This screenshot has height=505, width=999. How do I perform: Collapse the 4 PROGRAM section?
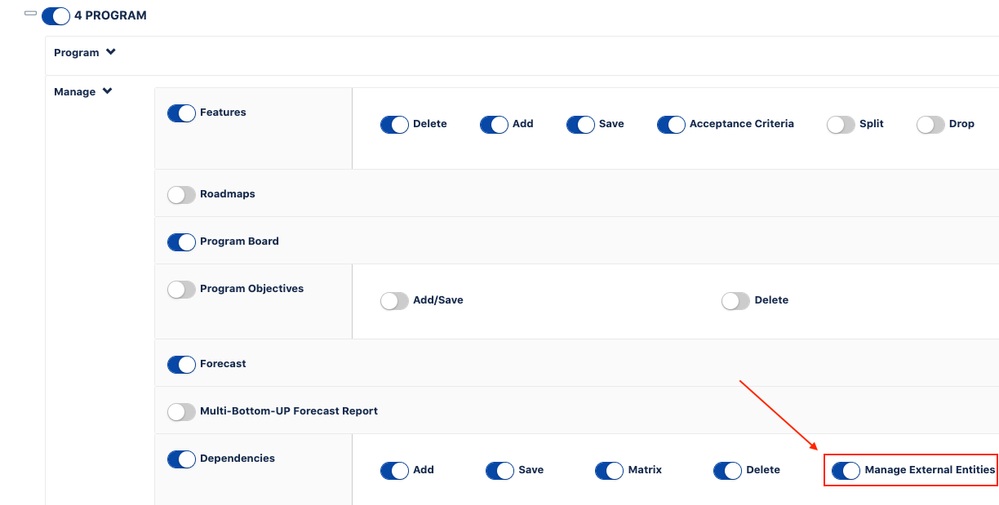[30, 13]
